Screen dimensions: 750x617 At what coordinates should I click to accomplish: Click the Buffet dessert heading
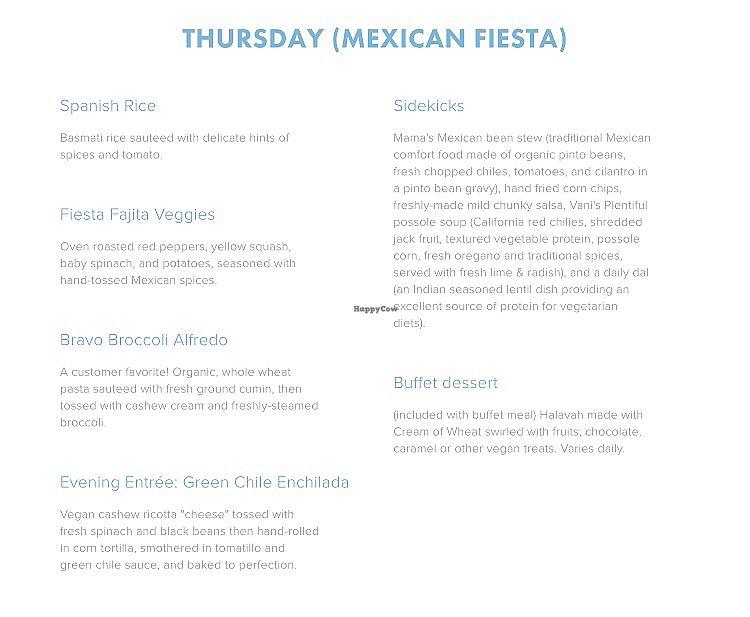[445, 383]
